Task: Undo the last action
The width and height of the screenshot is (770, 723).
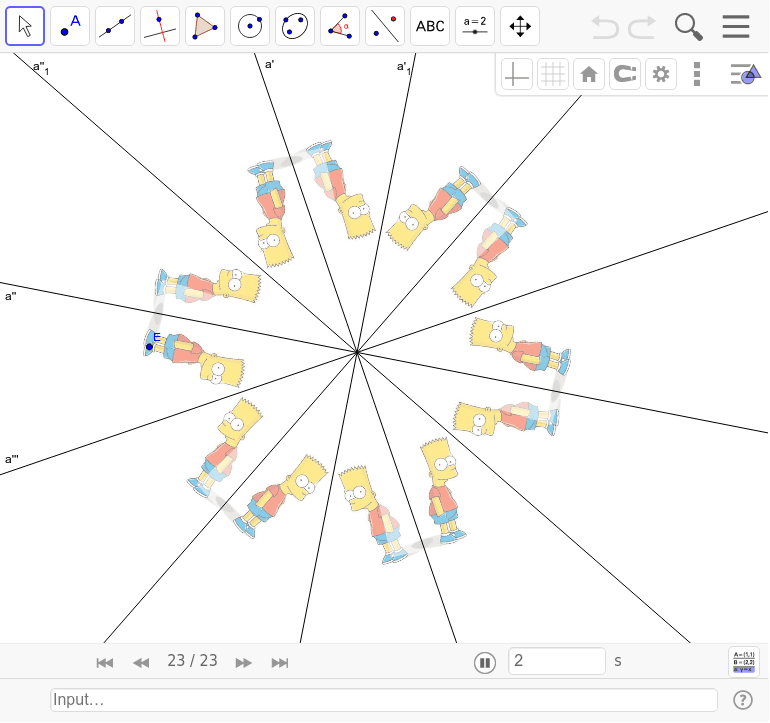Action: [x=605, y=27]
